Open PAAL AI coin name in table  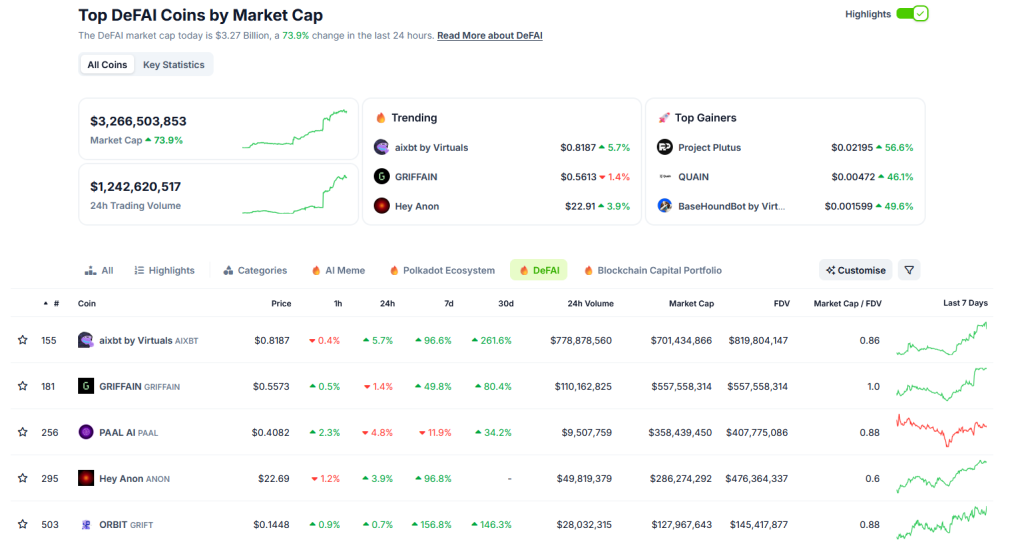tap(117, 432)
